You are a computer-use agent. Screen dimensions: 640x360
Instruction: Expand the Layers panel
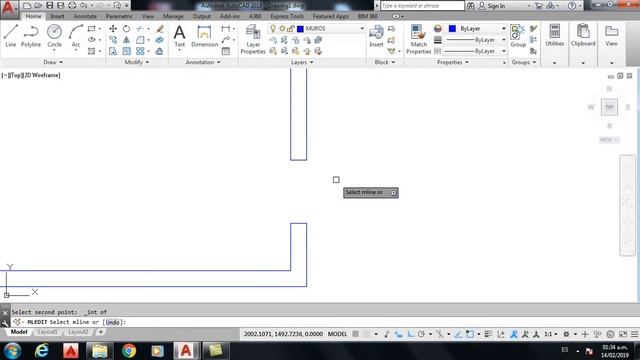pyautogui.click(x=302, y=62)
